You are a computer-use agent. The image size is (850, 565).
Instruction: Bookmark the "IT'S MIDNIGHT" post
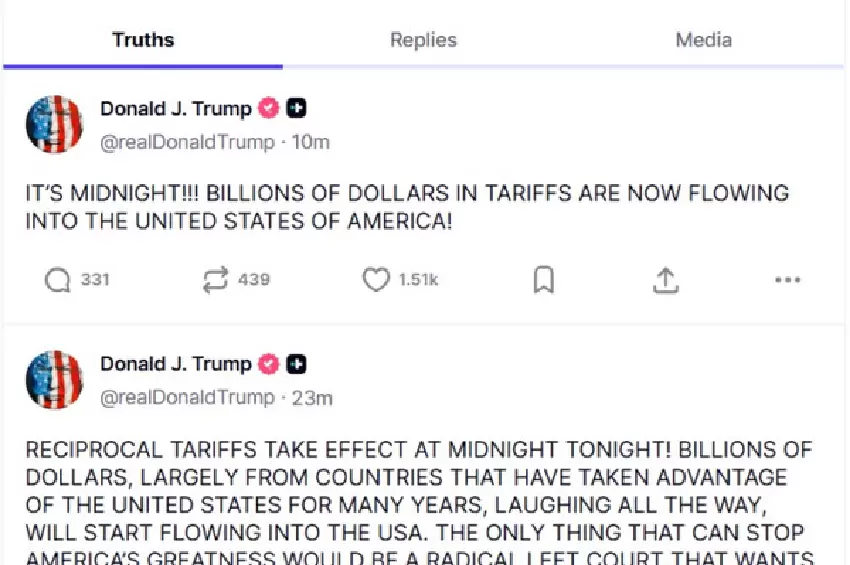[x=543, y=280]
